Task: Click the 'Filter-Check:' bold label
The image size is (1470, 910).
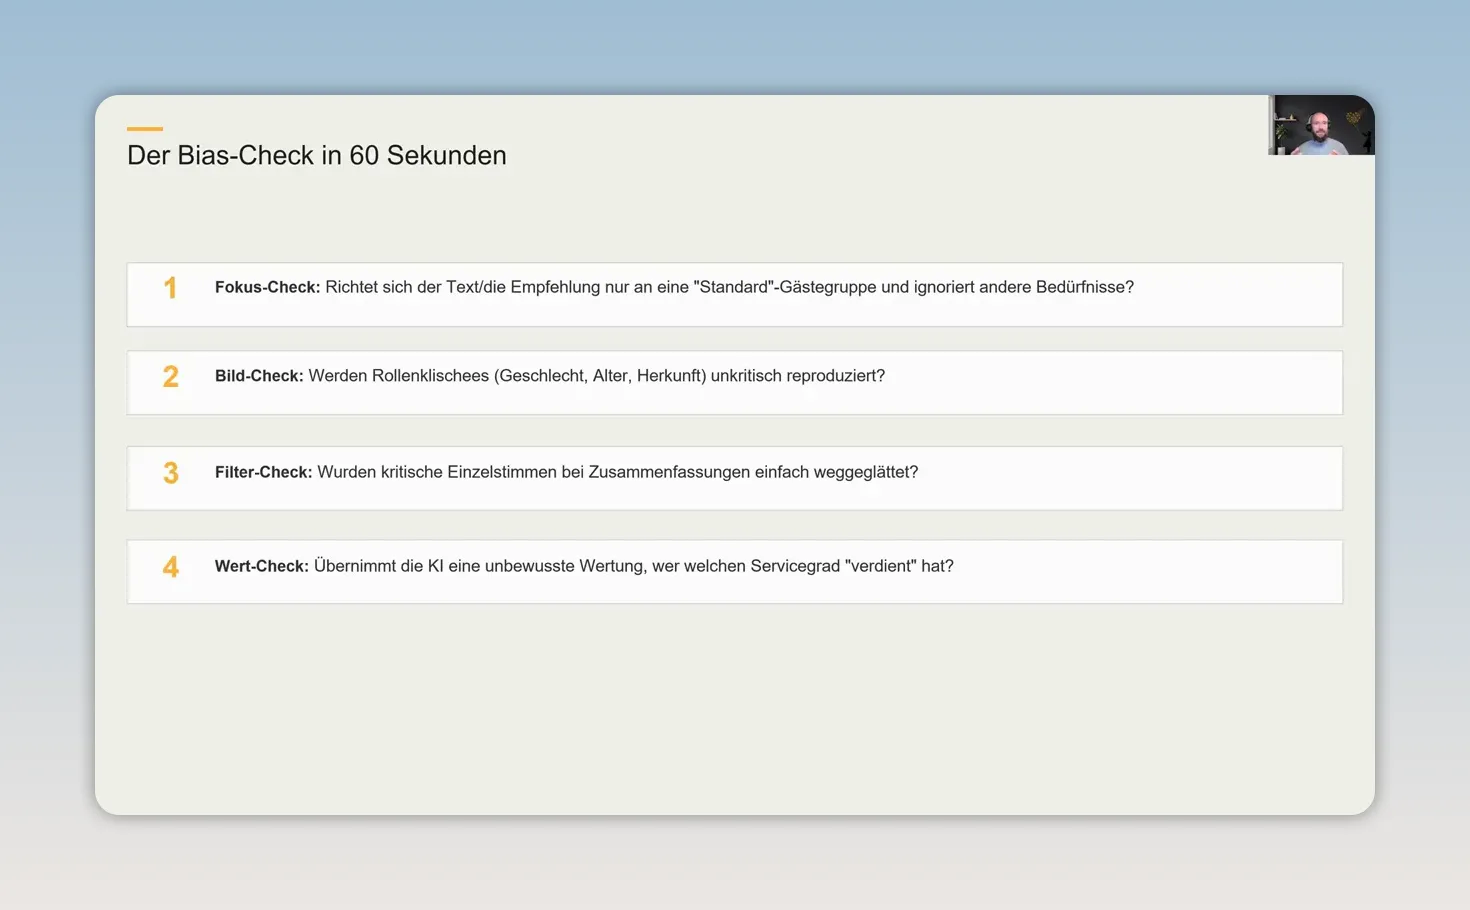Action: [263, 472]
